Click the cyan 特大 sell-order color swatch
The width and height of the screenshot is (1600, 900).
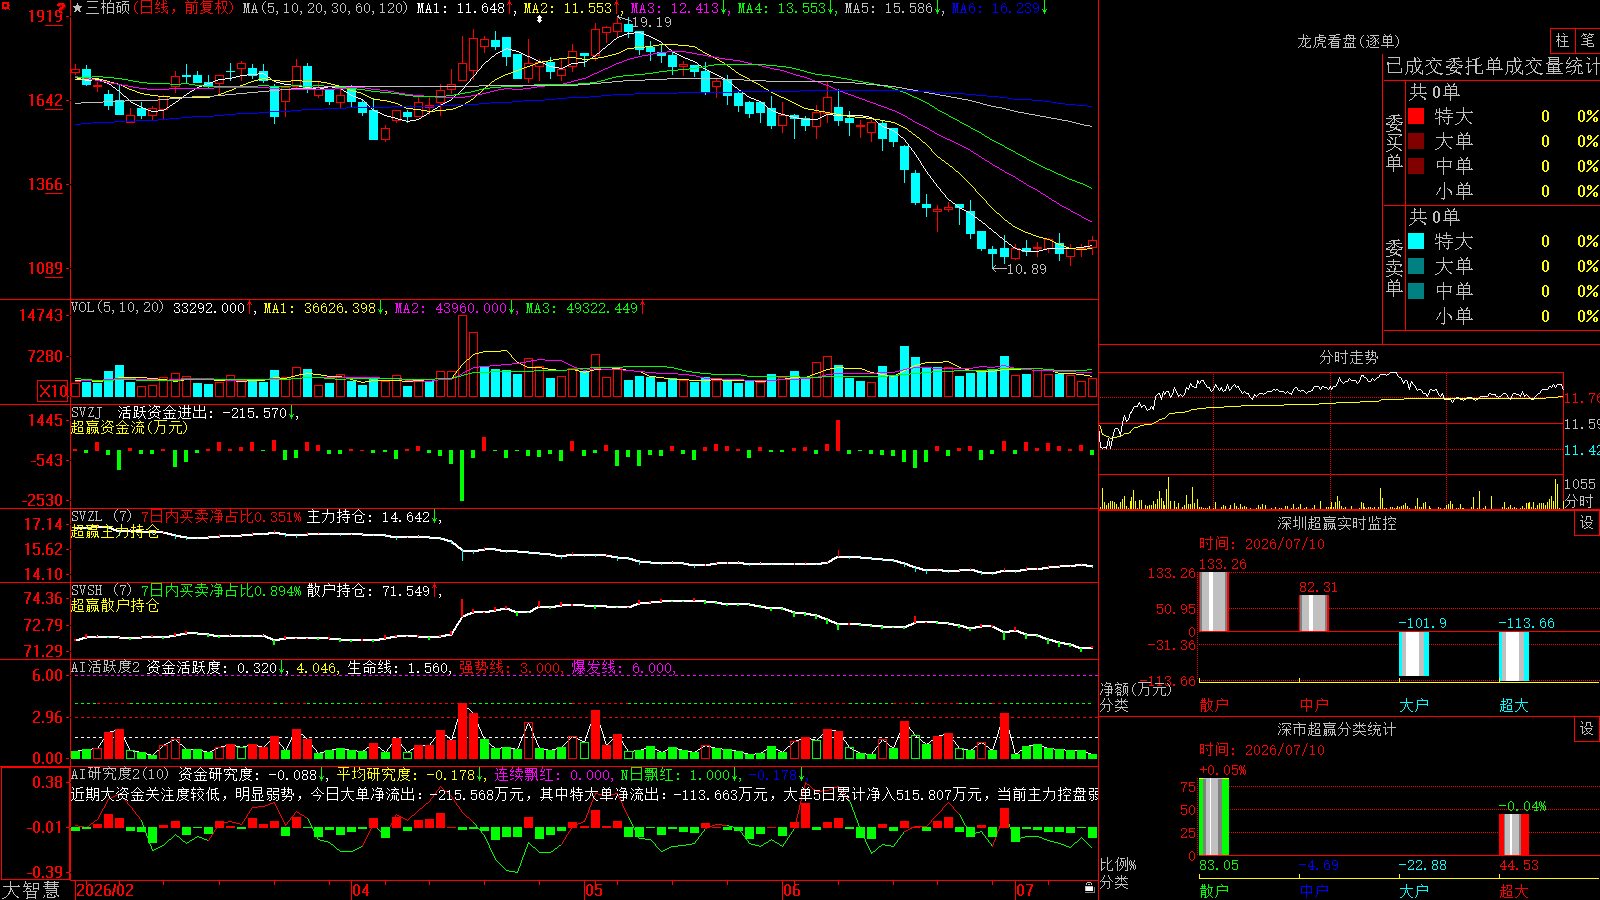1416,241
